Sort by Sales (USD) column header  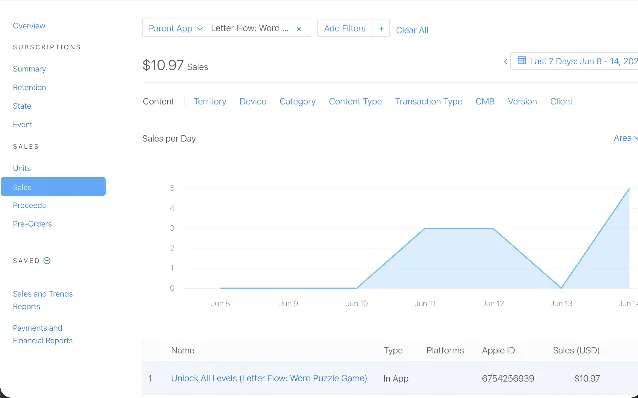click(577, 350)
